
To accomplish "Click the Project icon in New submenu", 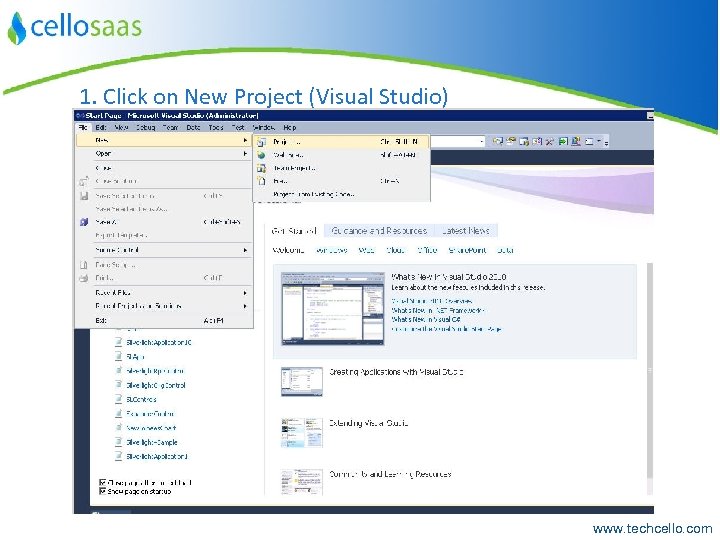I will pyautogui.click(x=261, y=142).
